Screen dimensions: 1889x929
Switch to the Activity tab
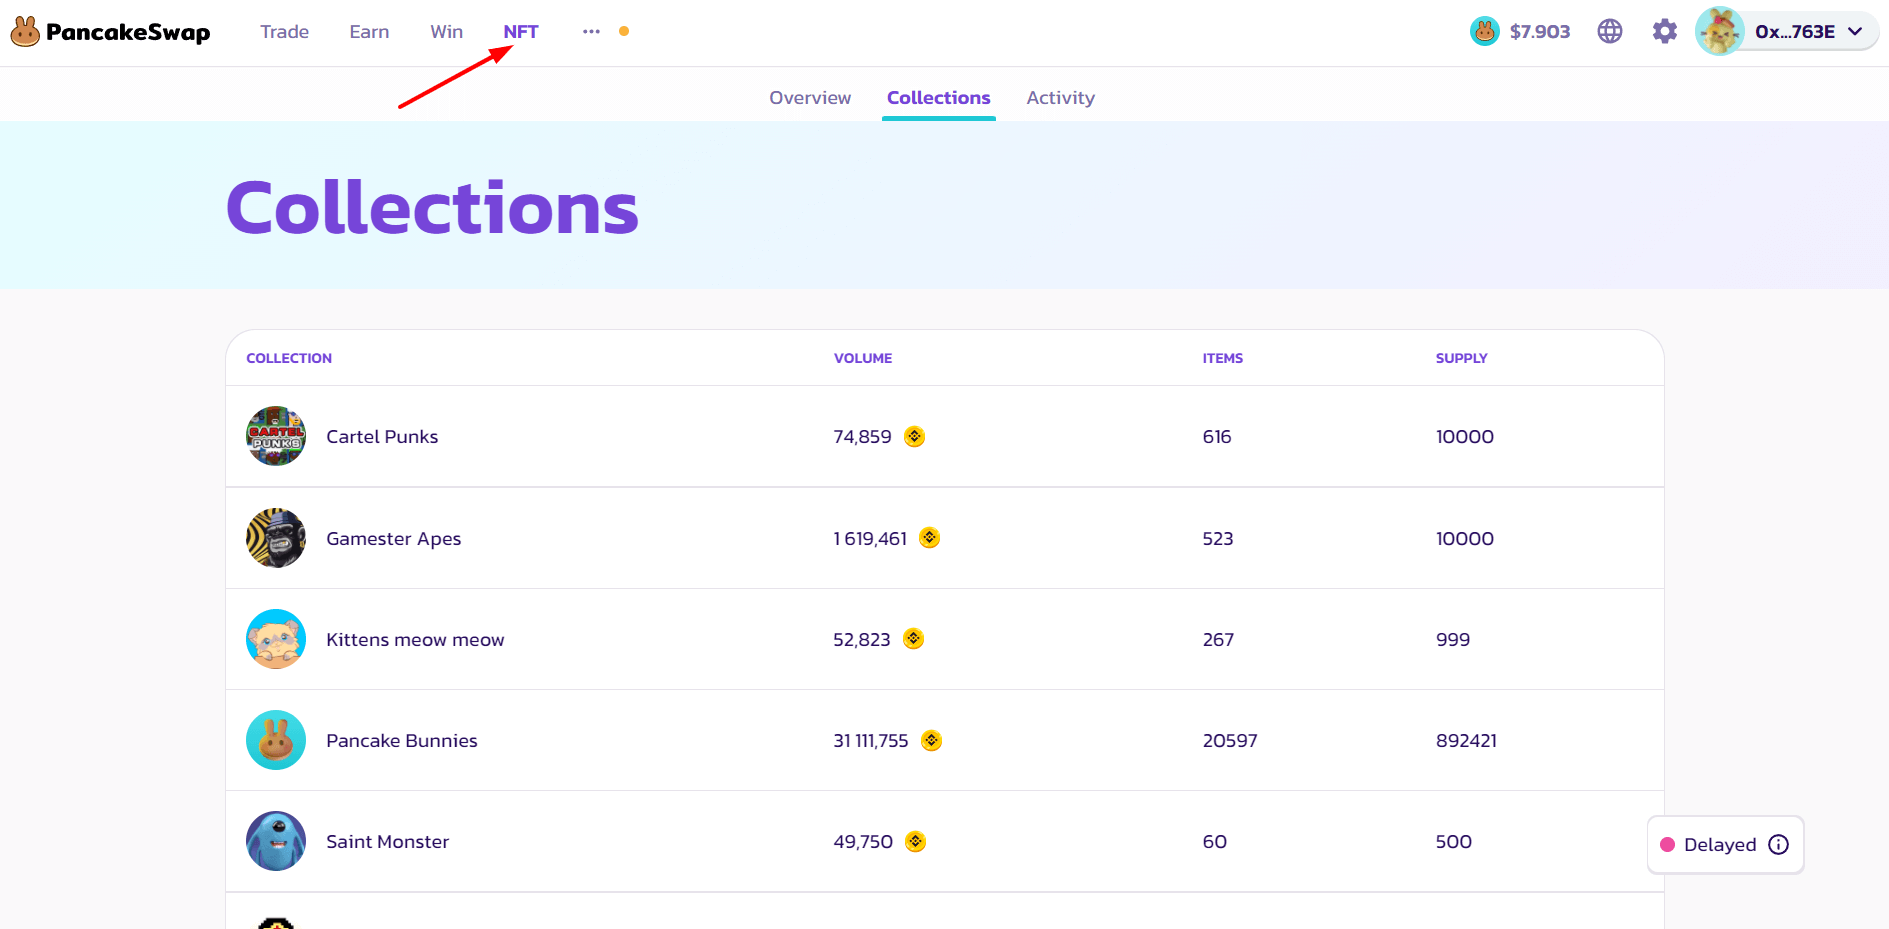click(x=1060, y=98)
